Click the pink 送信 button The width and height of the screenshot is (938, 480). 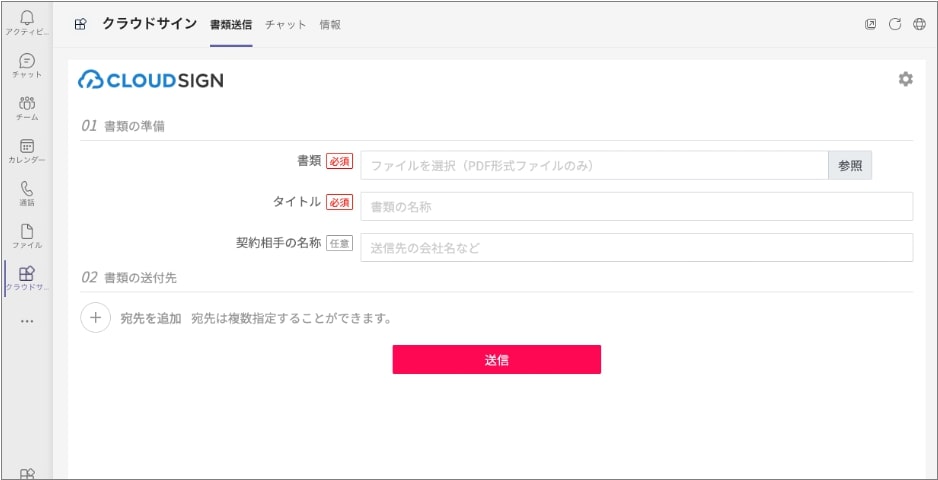[496, 360]
